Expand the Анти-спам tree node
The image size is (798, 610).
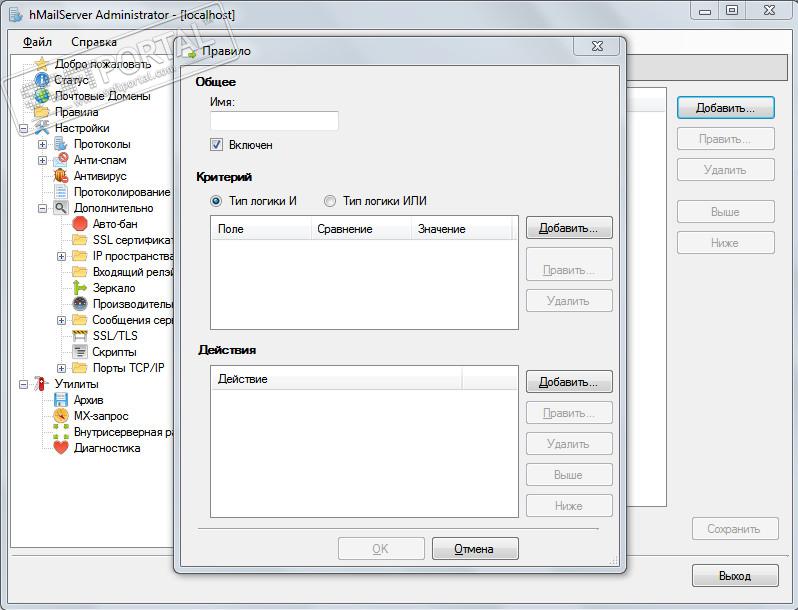point(42,160)
